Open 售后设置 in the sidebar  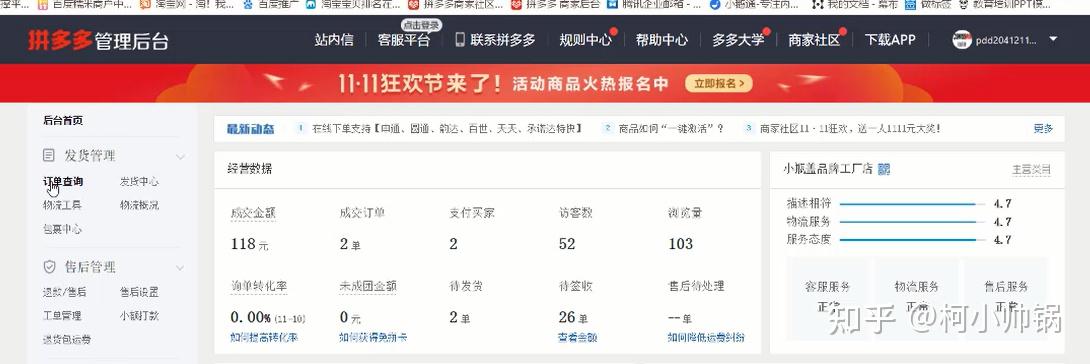pos(139,292)
